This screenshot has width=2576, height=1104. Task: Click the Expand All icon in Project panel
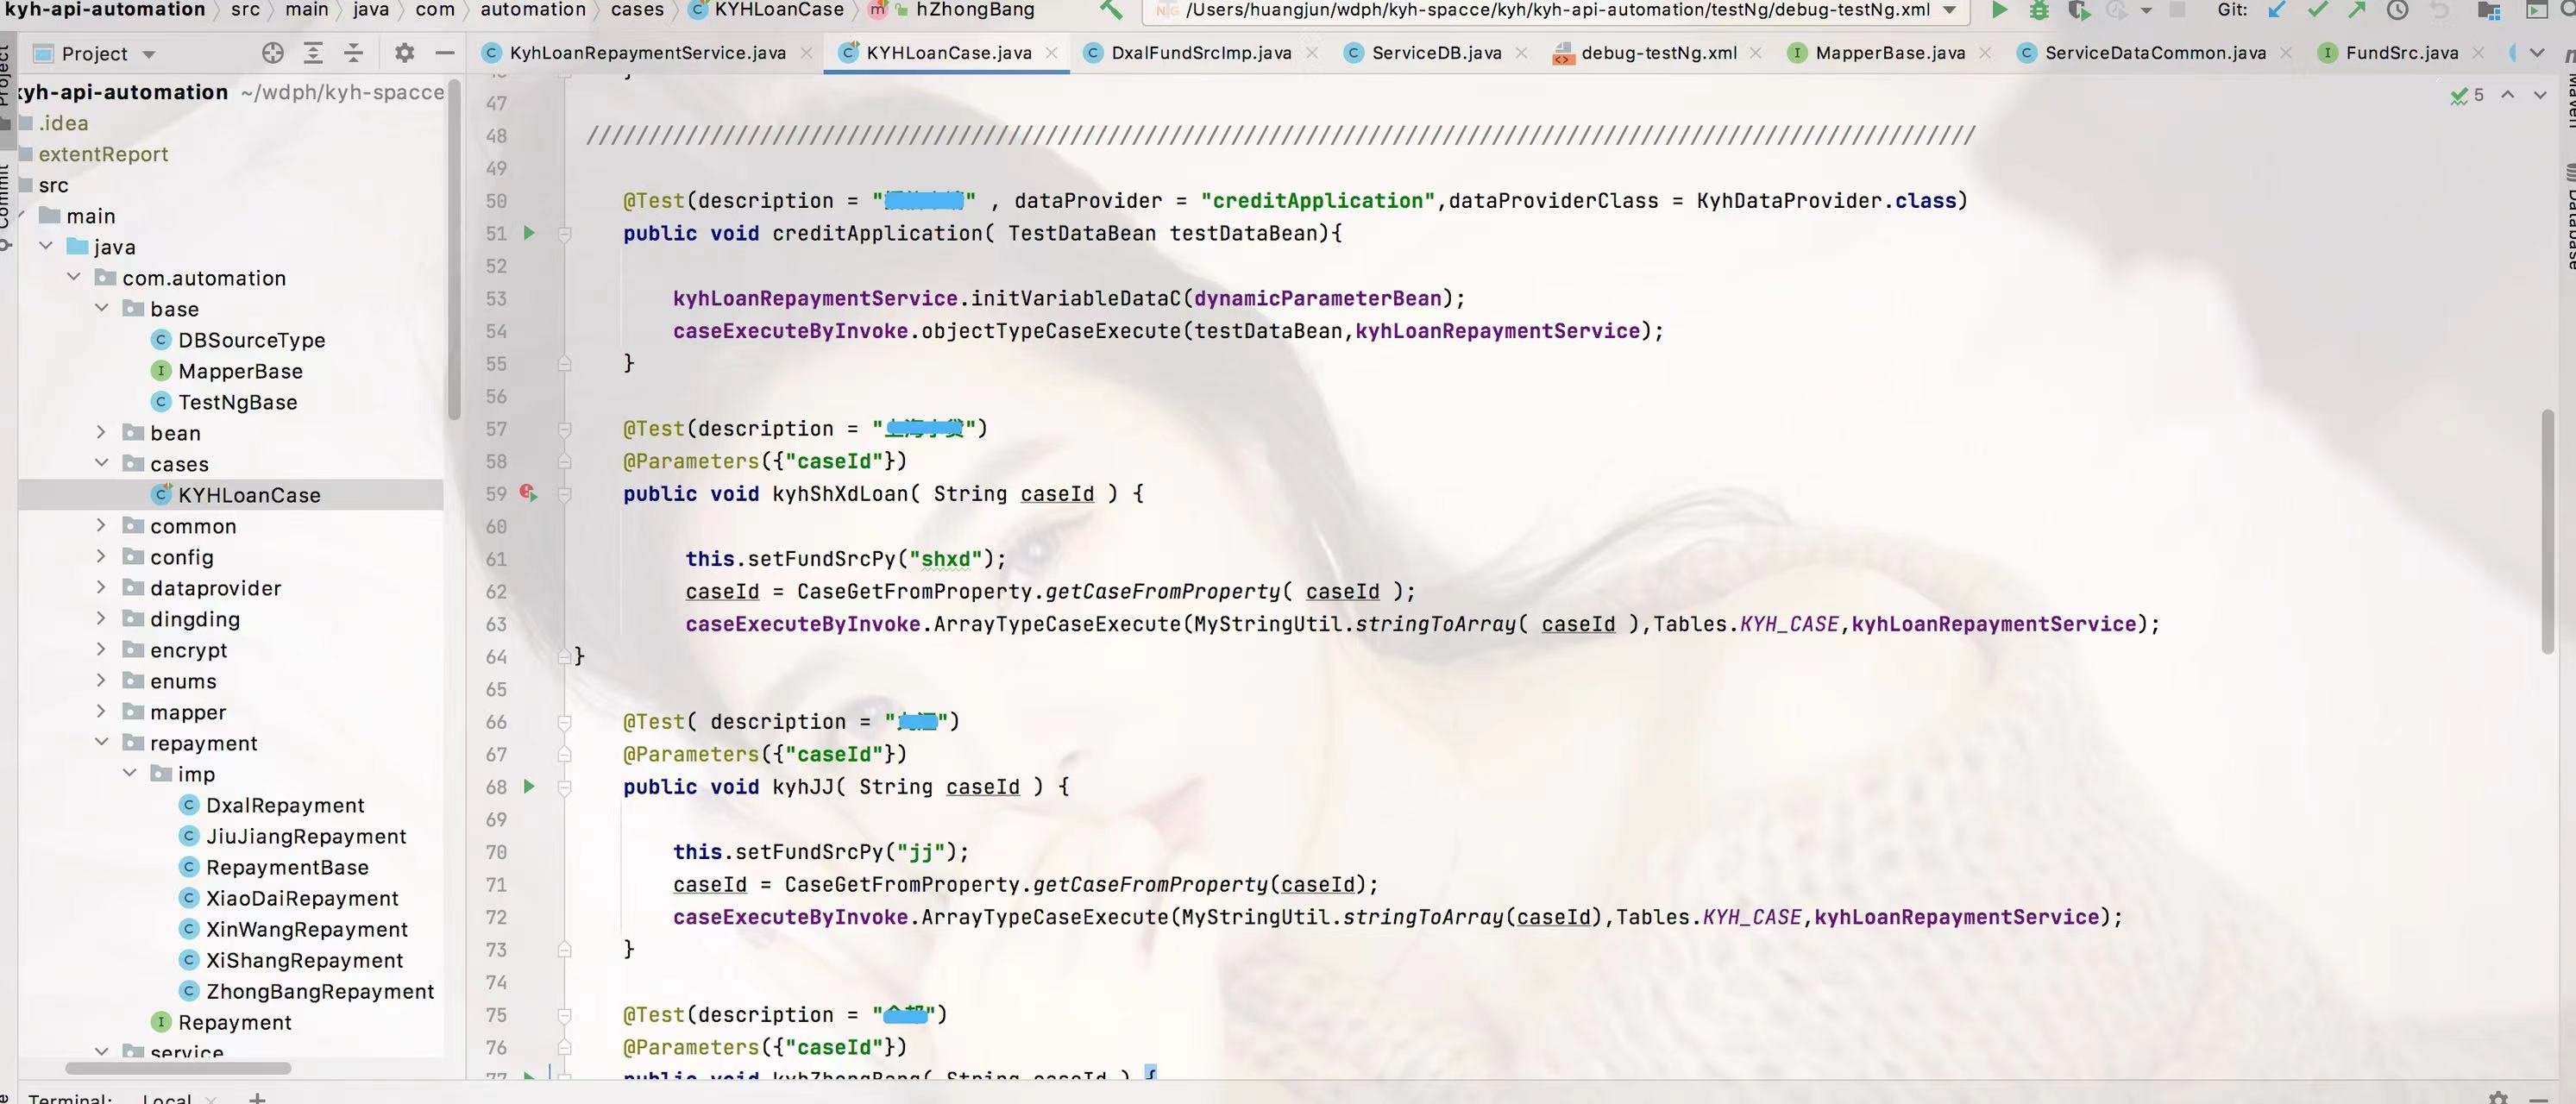313,53
